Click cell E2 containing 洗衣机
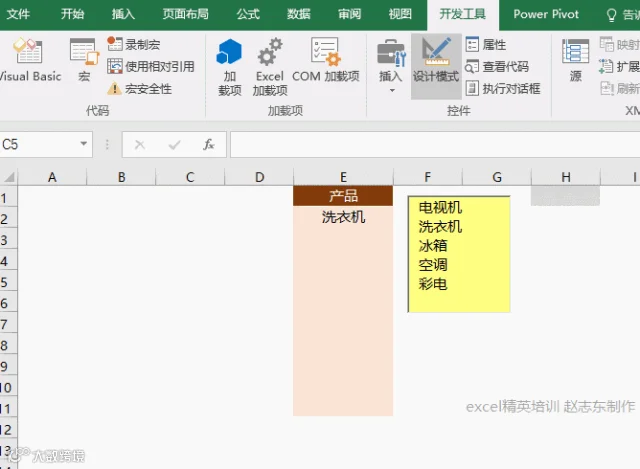This screenshot has width=640, height=469. point(343,217)
